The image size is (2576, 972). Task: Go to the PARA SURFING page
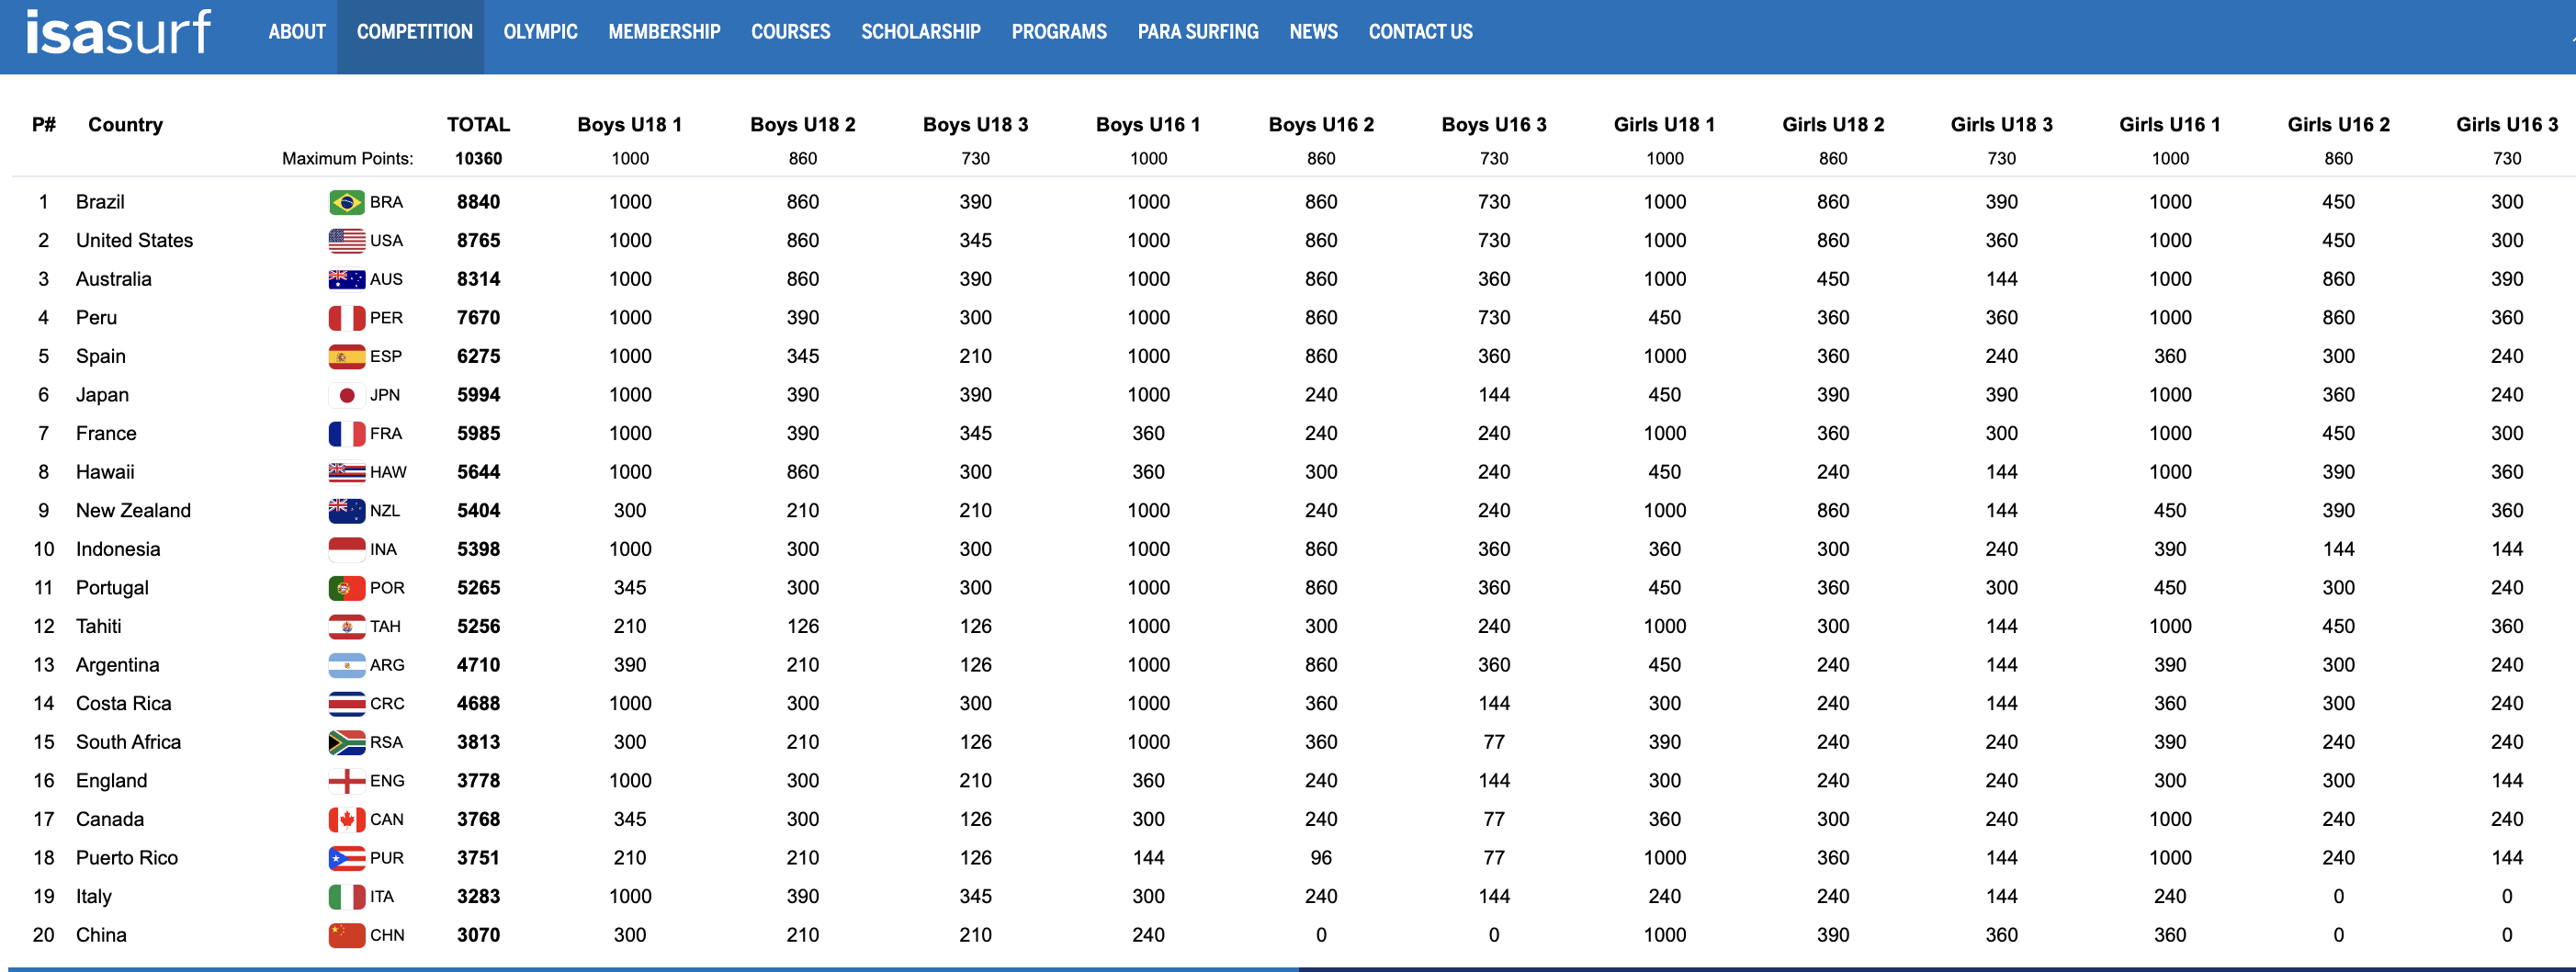click(1197, 32)
